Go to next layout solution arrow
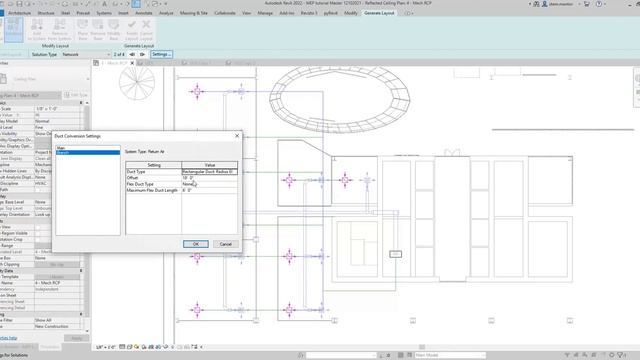 click(x=142, y=54)
